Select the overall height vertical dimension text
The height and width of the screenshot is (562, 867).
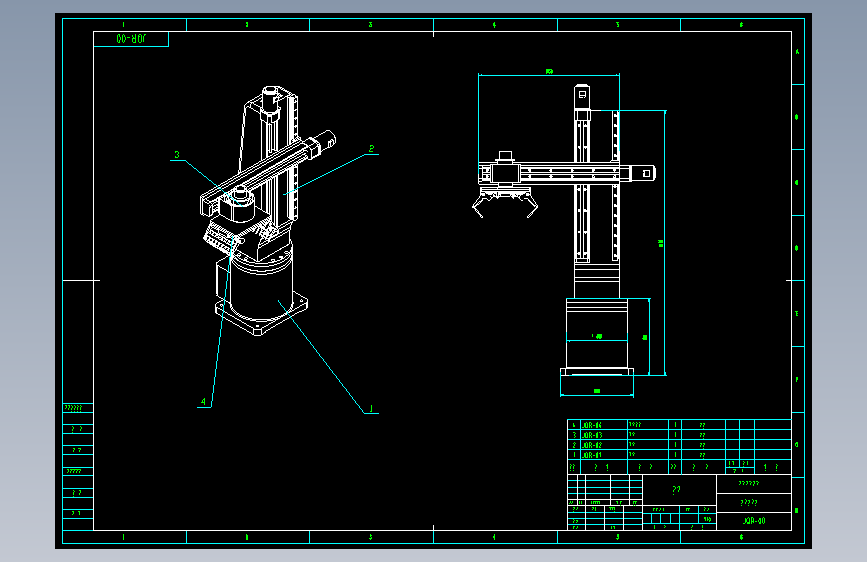[661, 243]
